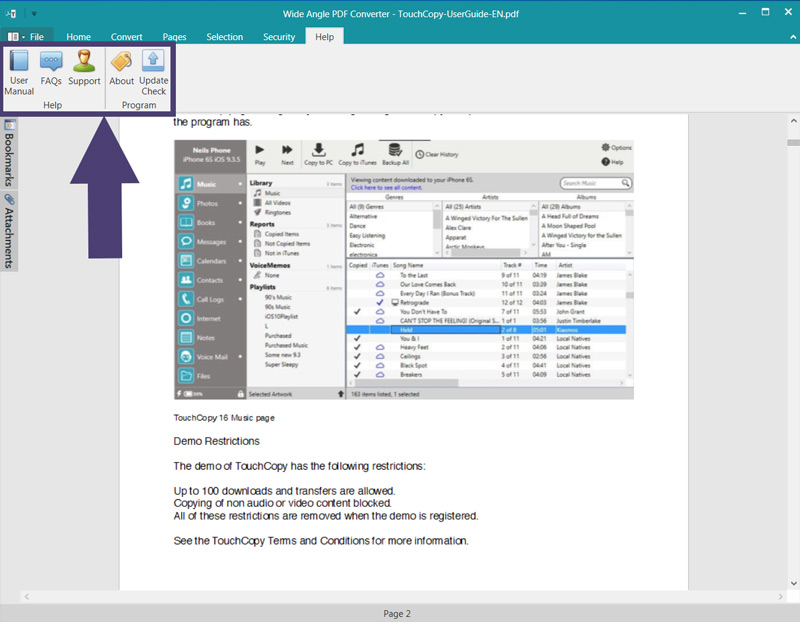Switch to the Home ribbon tab
Image resolution: width=800 pixels, height=622 pixels.
pyautogui.click(x=78, y=37)
